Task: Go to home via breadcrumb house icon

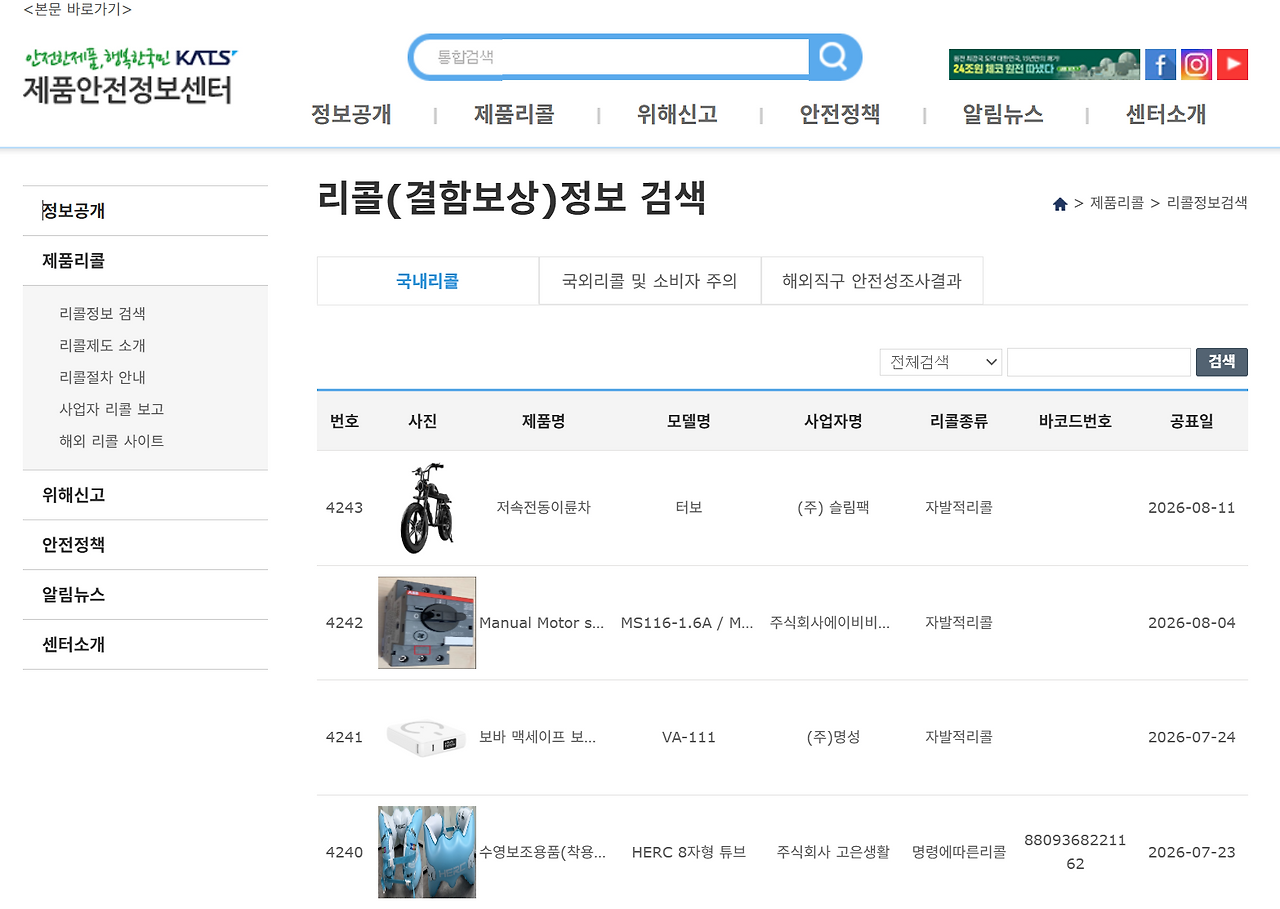Action: click(1060, 203)
